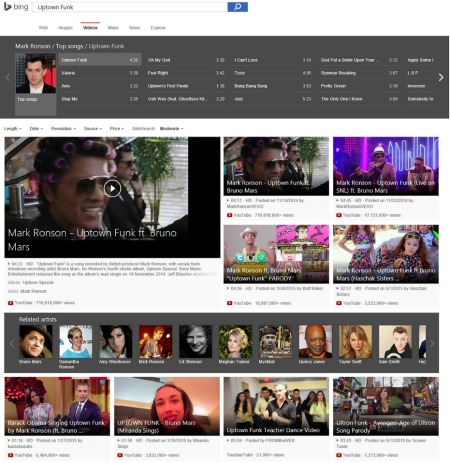Expand the Length filter dropdown
Screen dimensions: 450x463
tap(13, 129)
